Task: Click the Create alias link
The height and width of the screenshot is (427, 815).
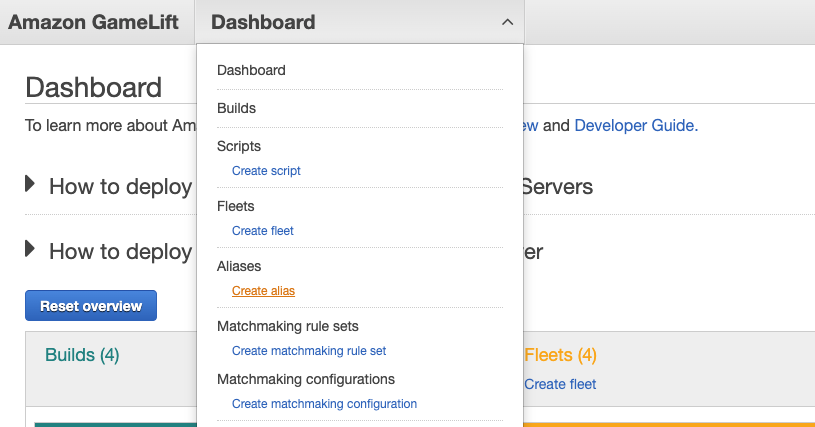Action: 263,291
